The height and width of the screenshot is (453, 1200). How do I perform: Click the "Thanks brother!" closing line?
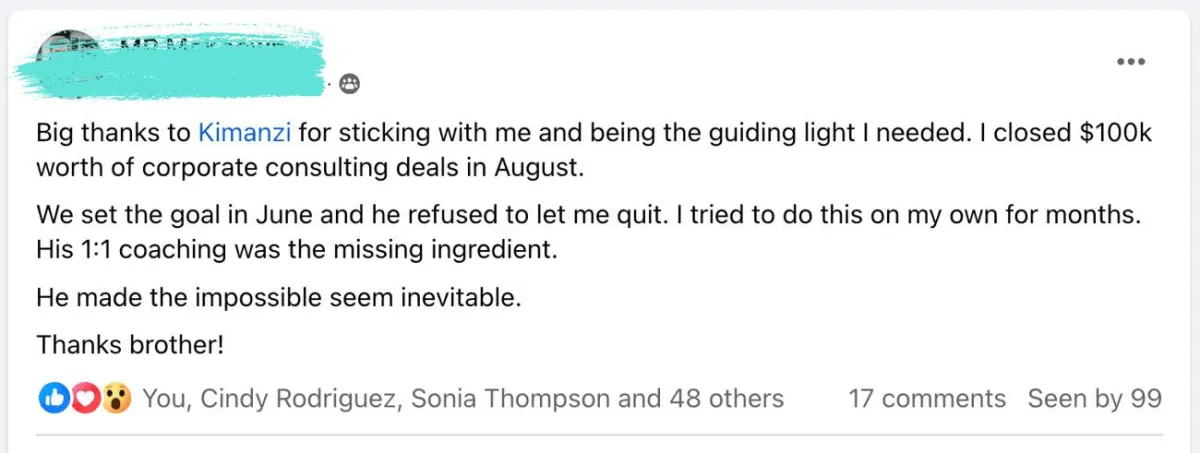pyautogui.click(x=130, y=345)
